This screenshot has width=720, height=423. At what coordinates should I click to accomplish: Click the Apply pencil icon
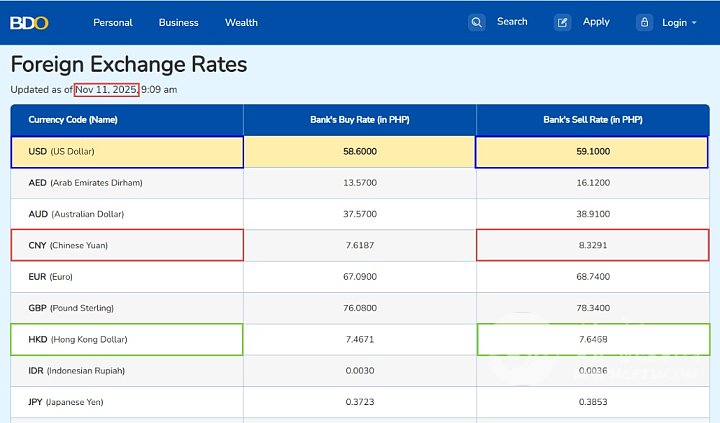point(563,22)
